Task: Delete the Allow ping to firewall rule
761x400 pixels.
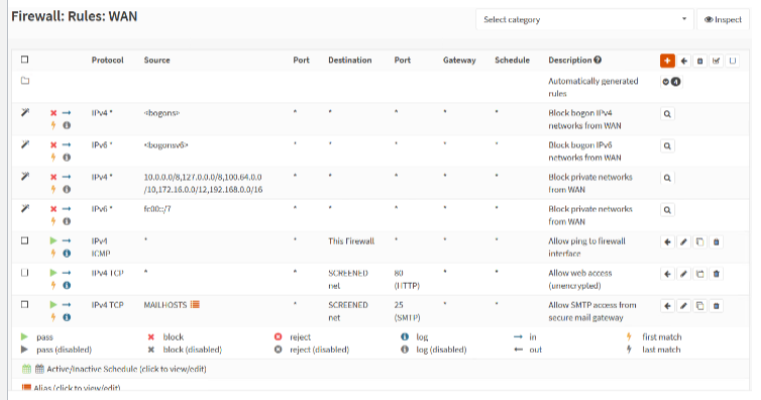Action: click(x=716, y=242)
